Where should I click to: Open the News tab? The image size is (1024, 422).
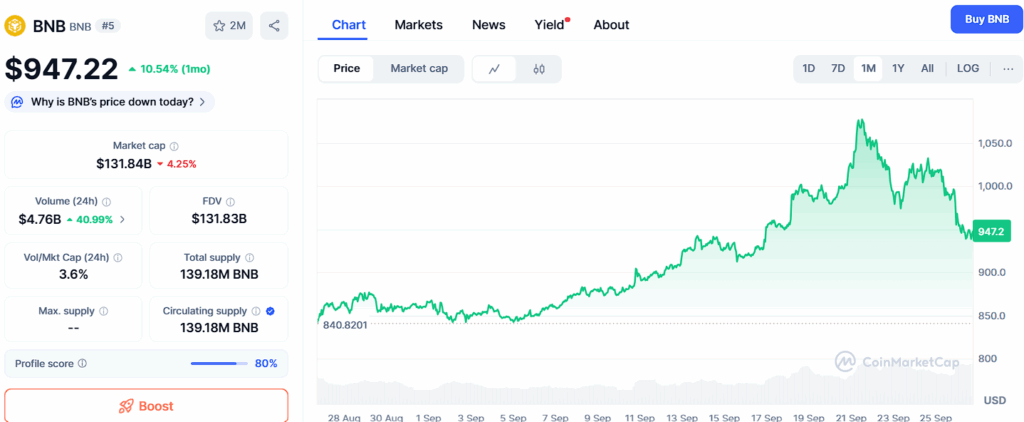coord(488,25)
